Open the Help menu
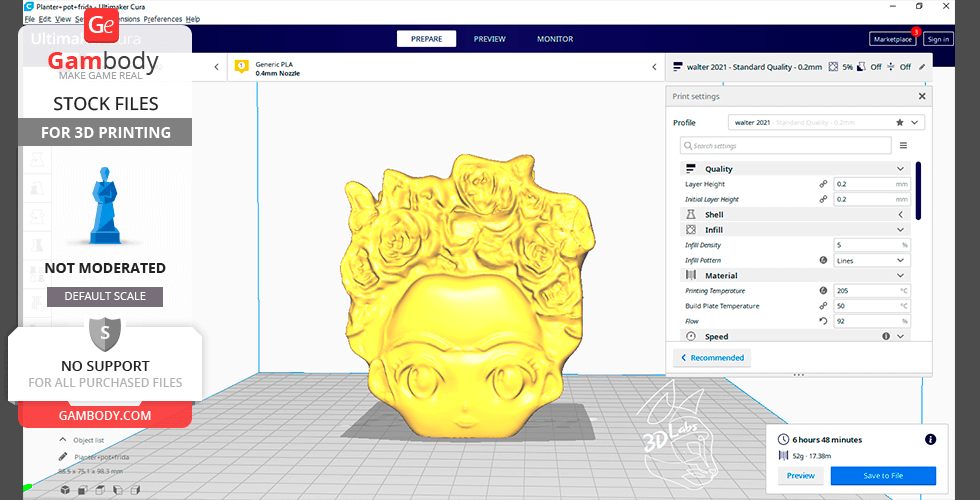The height and width of the screenshot is (500, 980). coord(193,19)
